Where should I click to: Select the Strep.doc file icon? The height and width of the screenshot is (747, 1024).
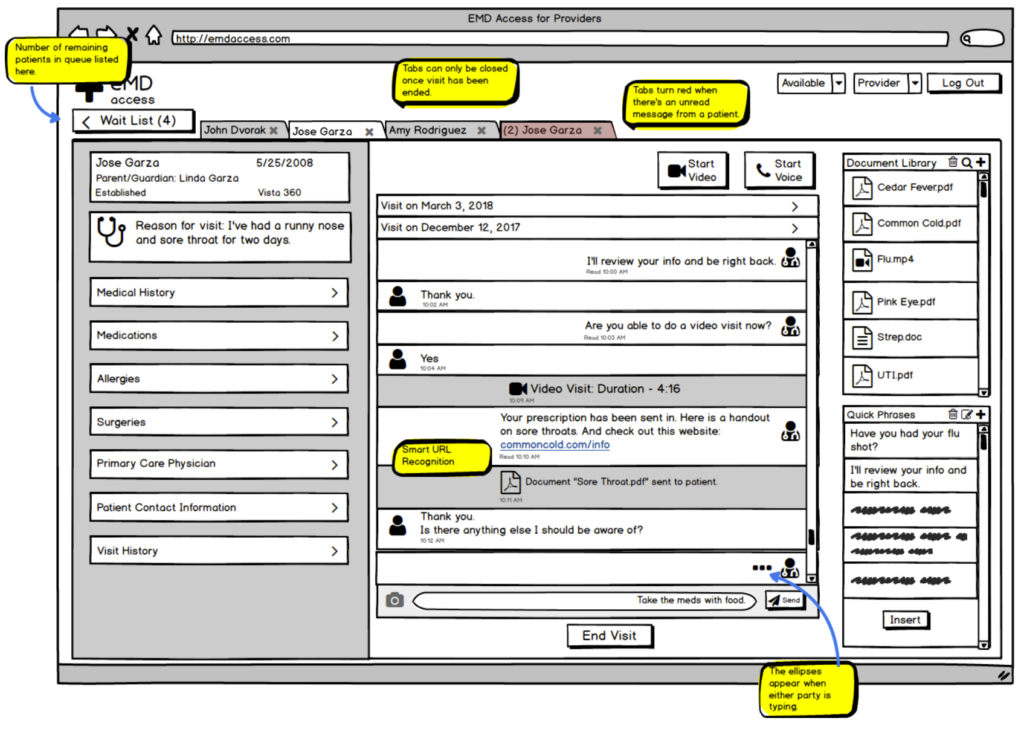coord(862,338)
